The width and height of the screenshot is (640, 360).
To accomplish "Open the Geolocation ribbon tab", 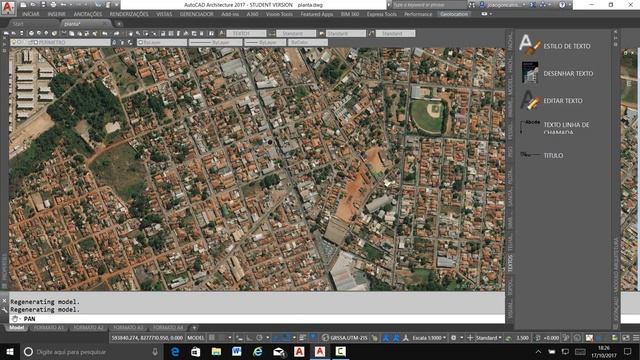I will tap(454, 14).
